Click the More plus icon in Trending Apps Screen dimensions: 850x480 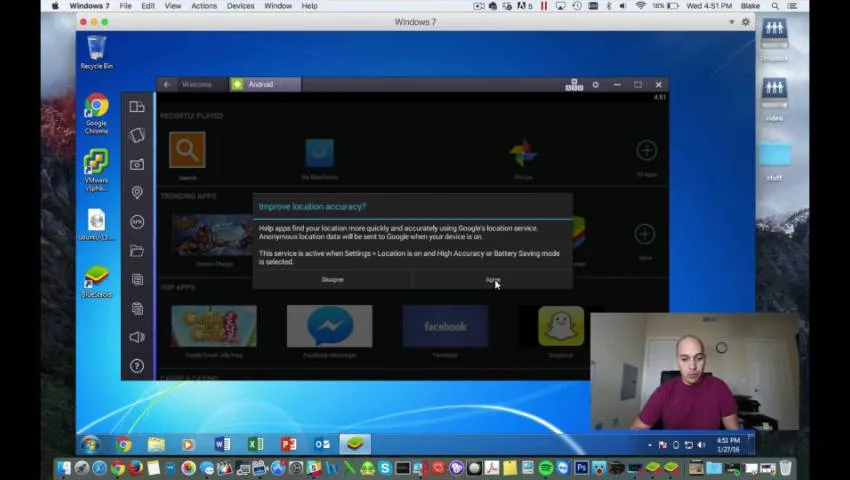click(645, 234)
